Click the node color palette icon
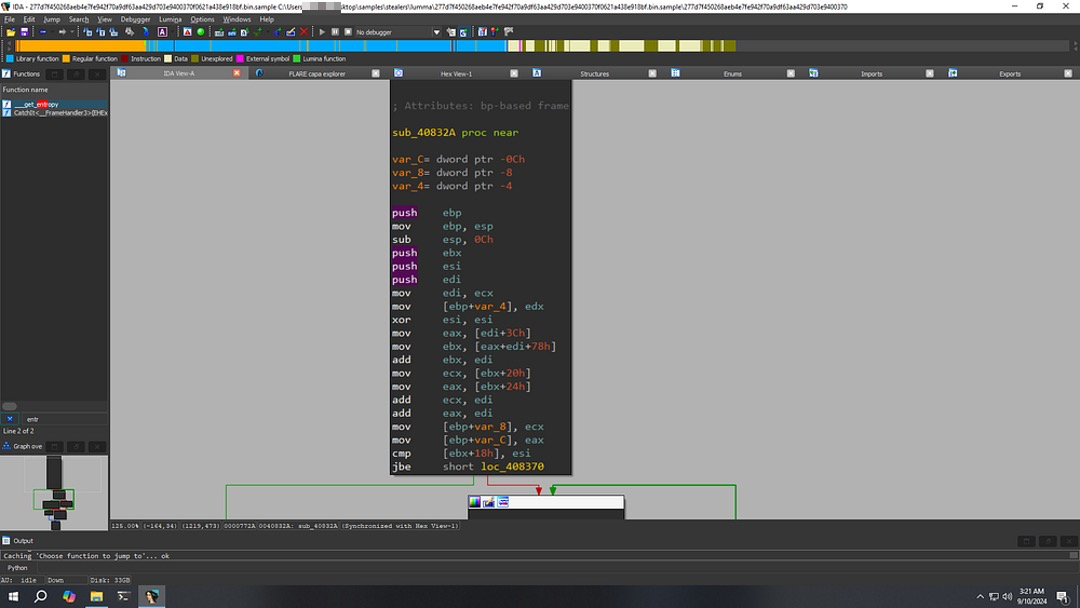The height and width of the screenshot is (608, 1080). click(474, 502)
